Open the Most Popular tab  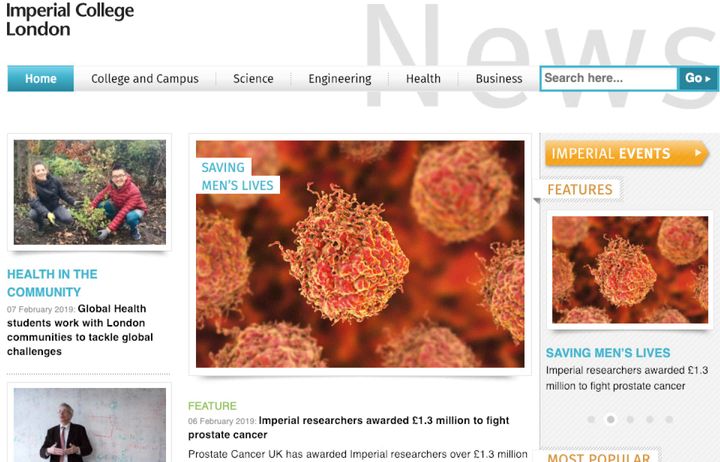pyautogui.click(x=598, y=458)
